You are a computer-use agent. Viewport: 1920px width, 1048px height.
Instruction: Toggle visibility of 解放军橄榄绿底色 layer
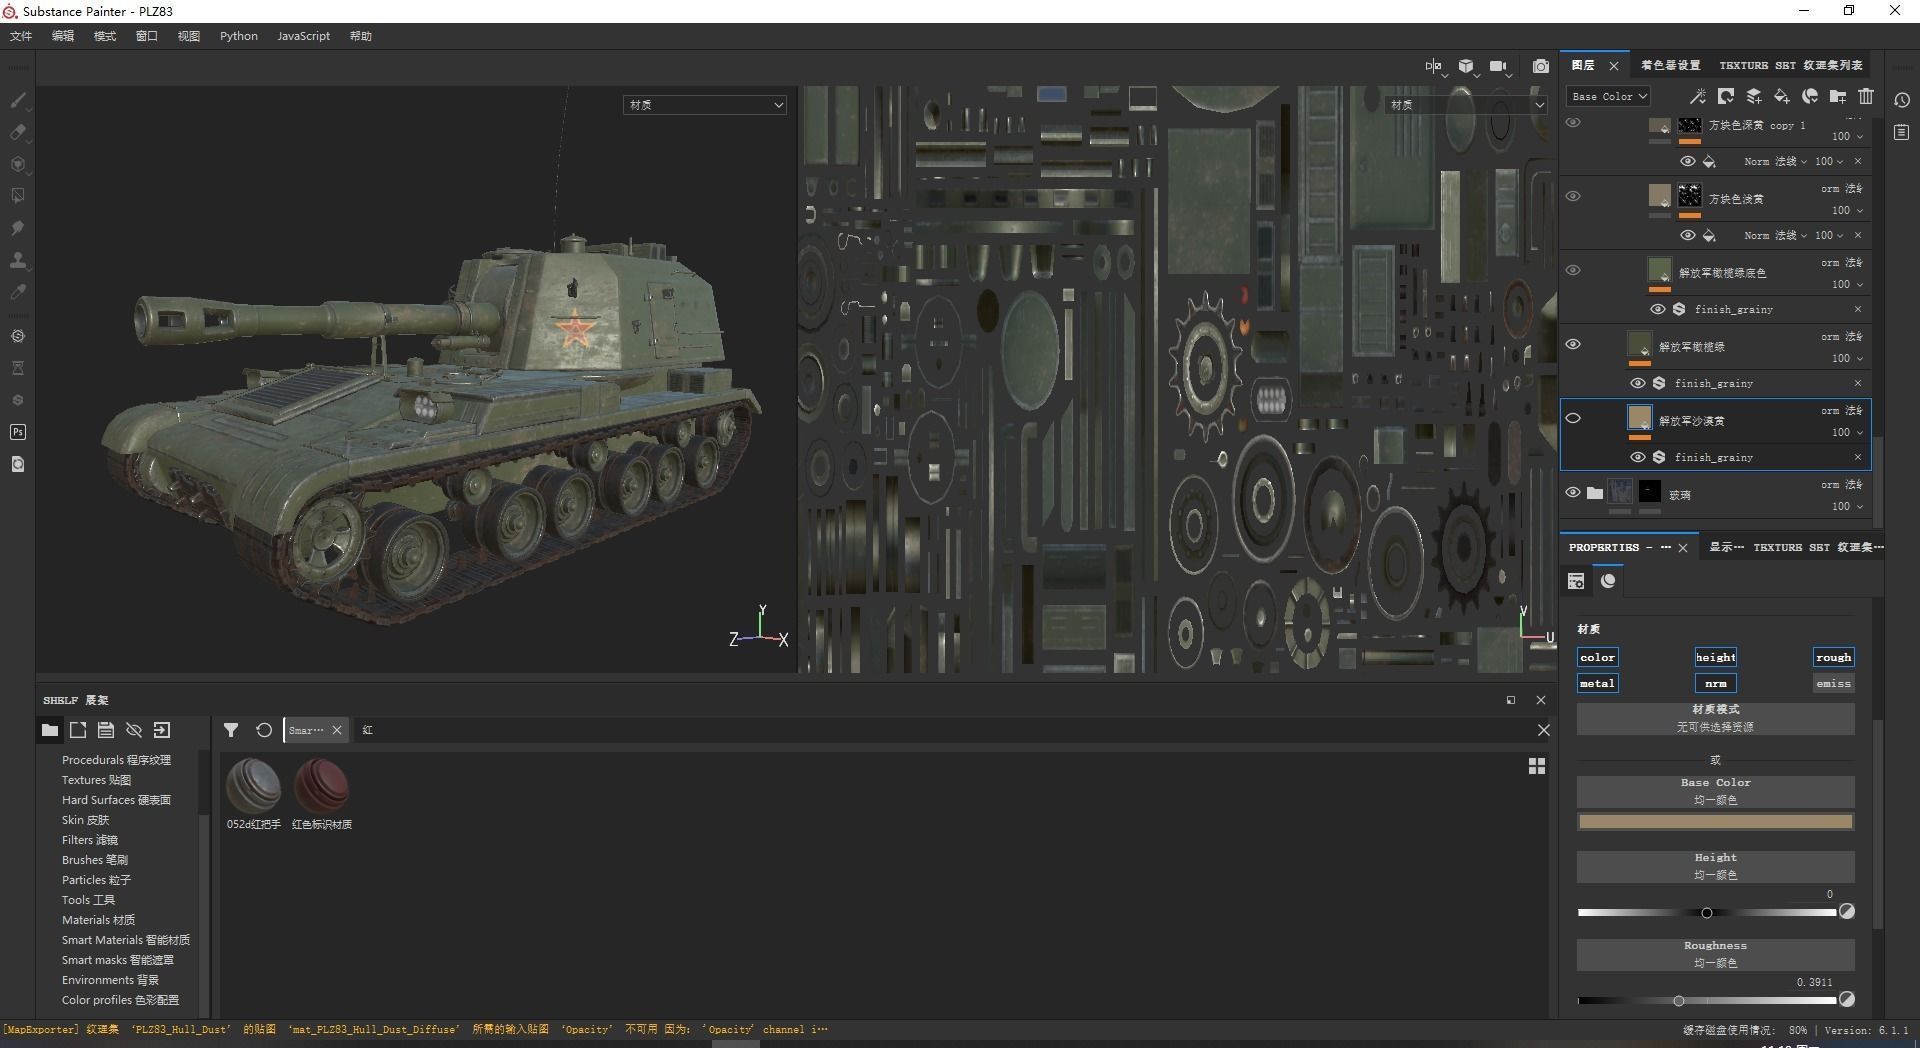(1573, 271)
